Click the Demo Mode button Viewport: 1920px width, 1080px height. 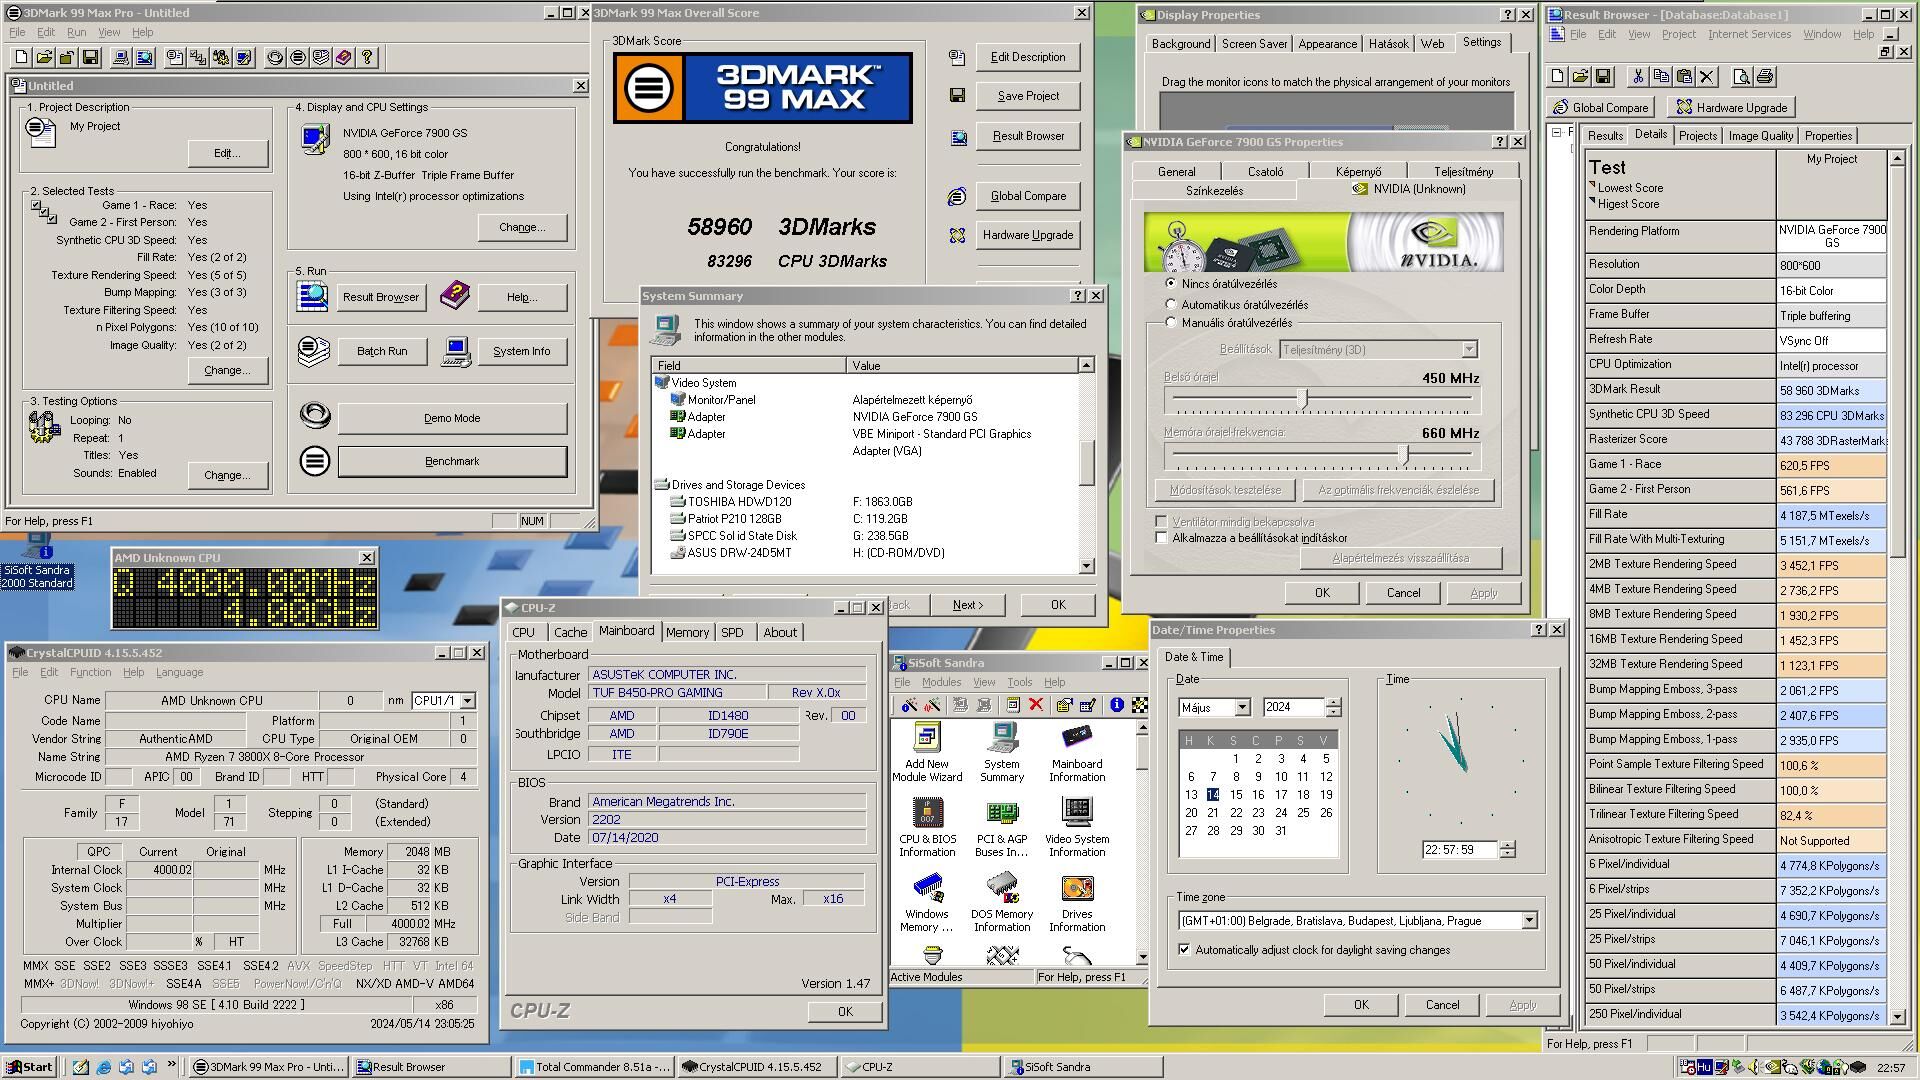[x=452, y=419]
